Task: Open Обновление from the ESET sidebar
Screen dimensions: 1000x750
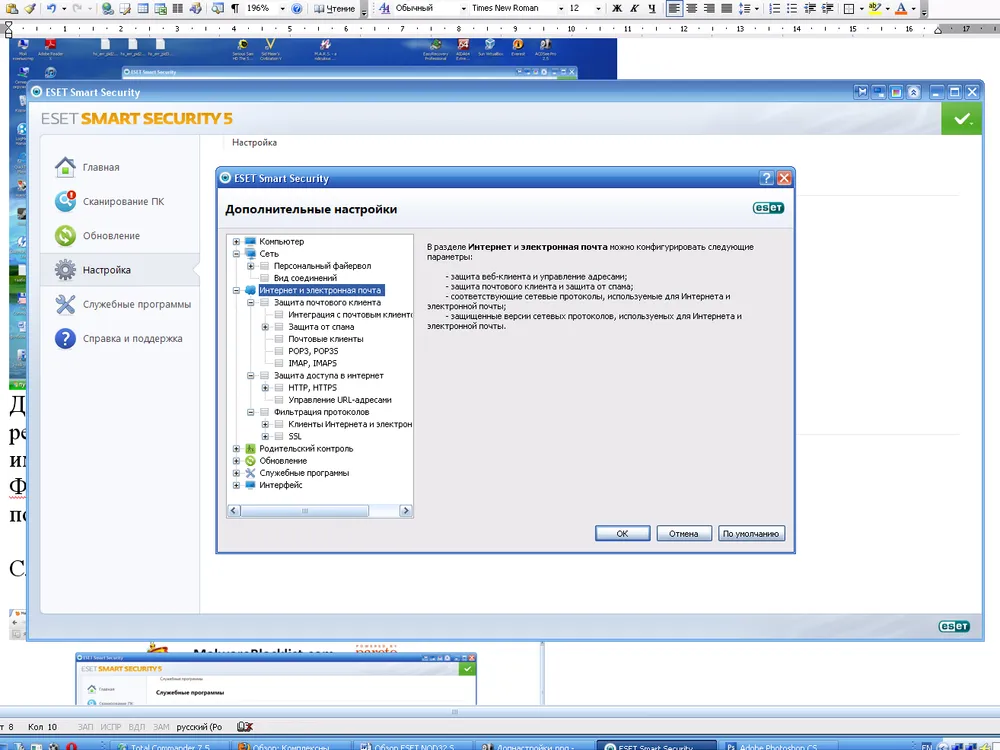Action: pyautogui.click(x=65, y=236)
